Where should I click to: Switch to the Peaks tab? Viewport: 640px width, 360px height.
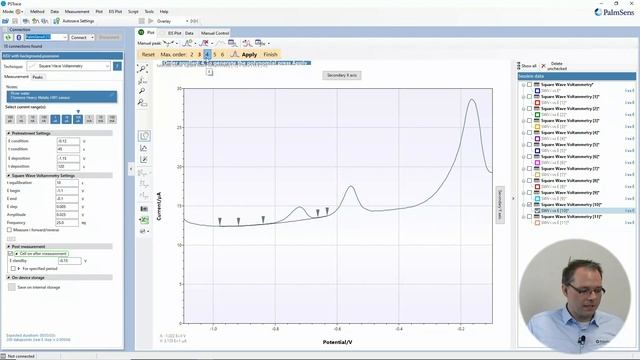point(38,77)
